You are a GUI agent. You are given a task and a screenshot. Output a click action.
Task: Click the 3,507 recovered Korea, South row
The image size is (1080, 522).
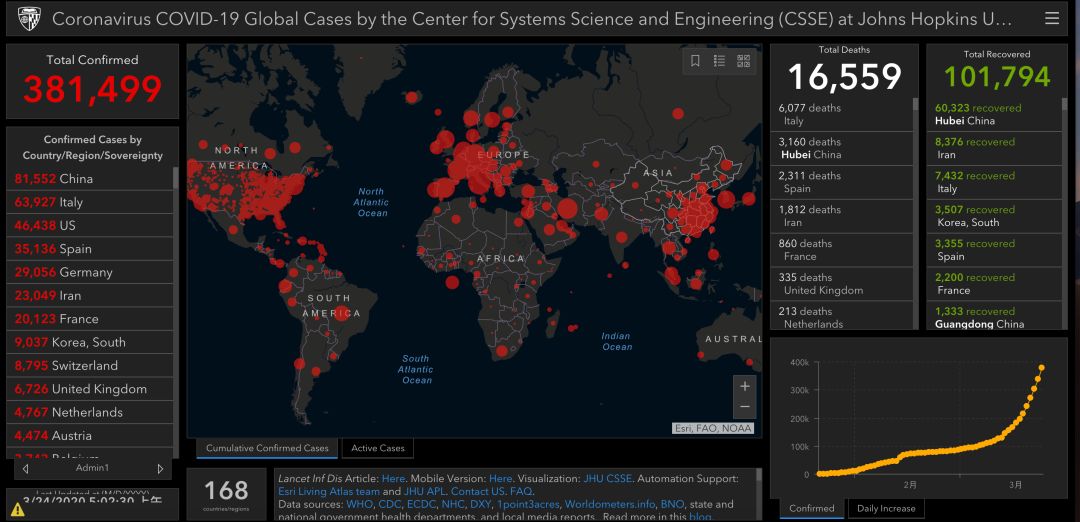pos(994,216)
